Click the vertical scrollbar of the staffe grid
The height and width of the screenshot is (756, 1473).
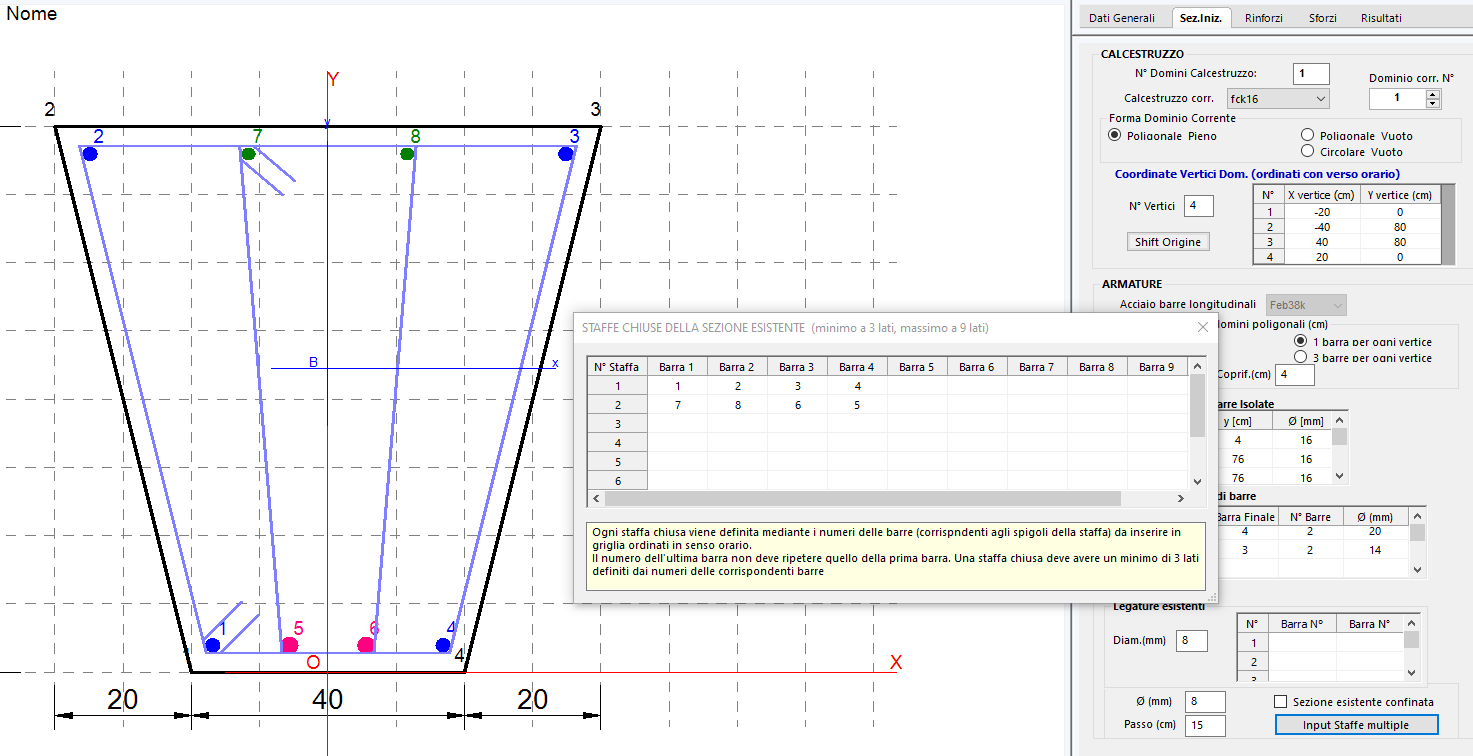1197,422
